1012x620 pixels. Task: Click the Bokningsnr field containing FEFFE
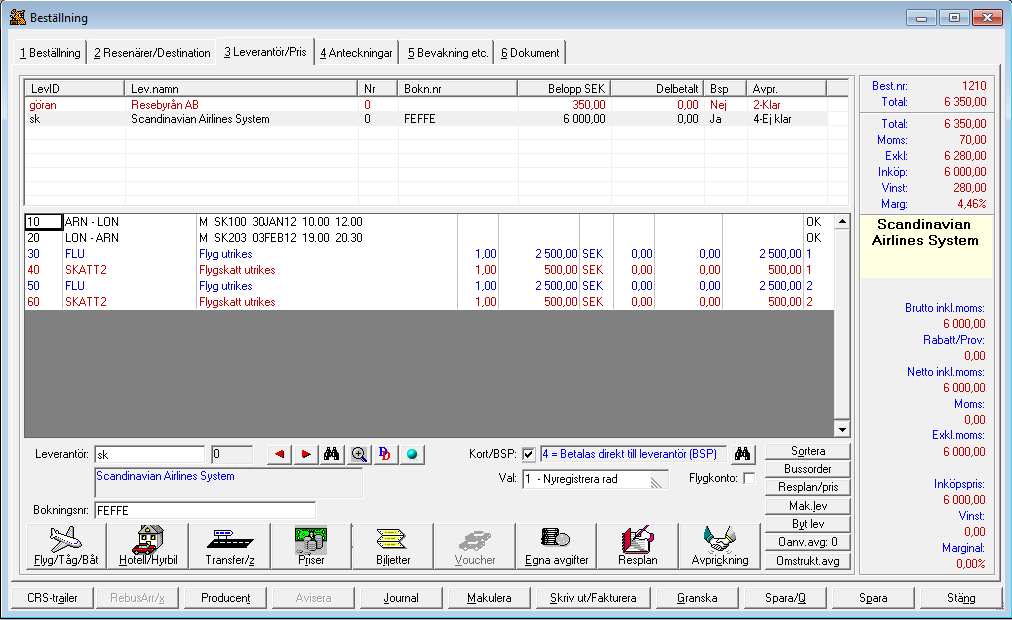pyautogui.click(x=205, y=510)
